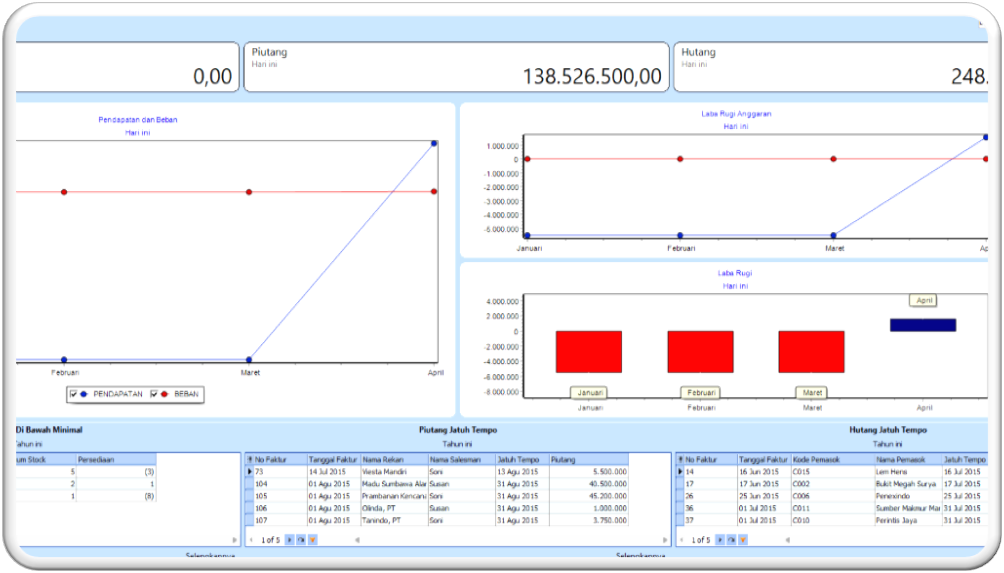The image size is (1004, 573).
Task: Click supplier code 'C011' cell
Action: coord(832,508)
